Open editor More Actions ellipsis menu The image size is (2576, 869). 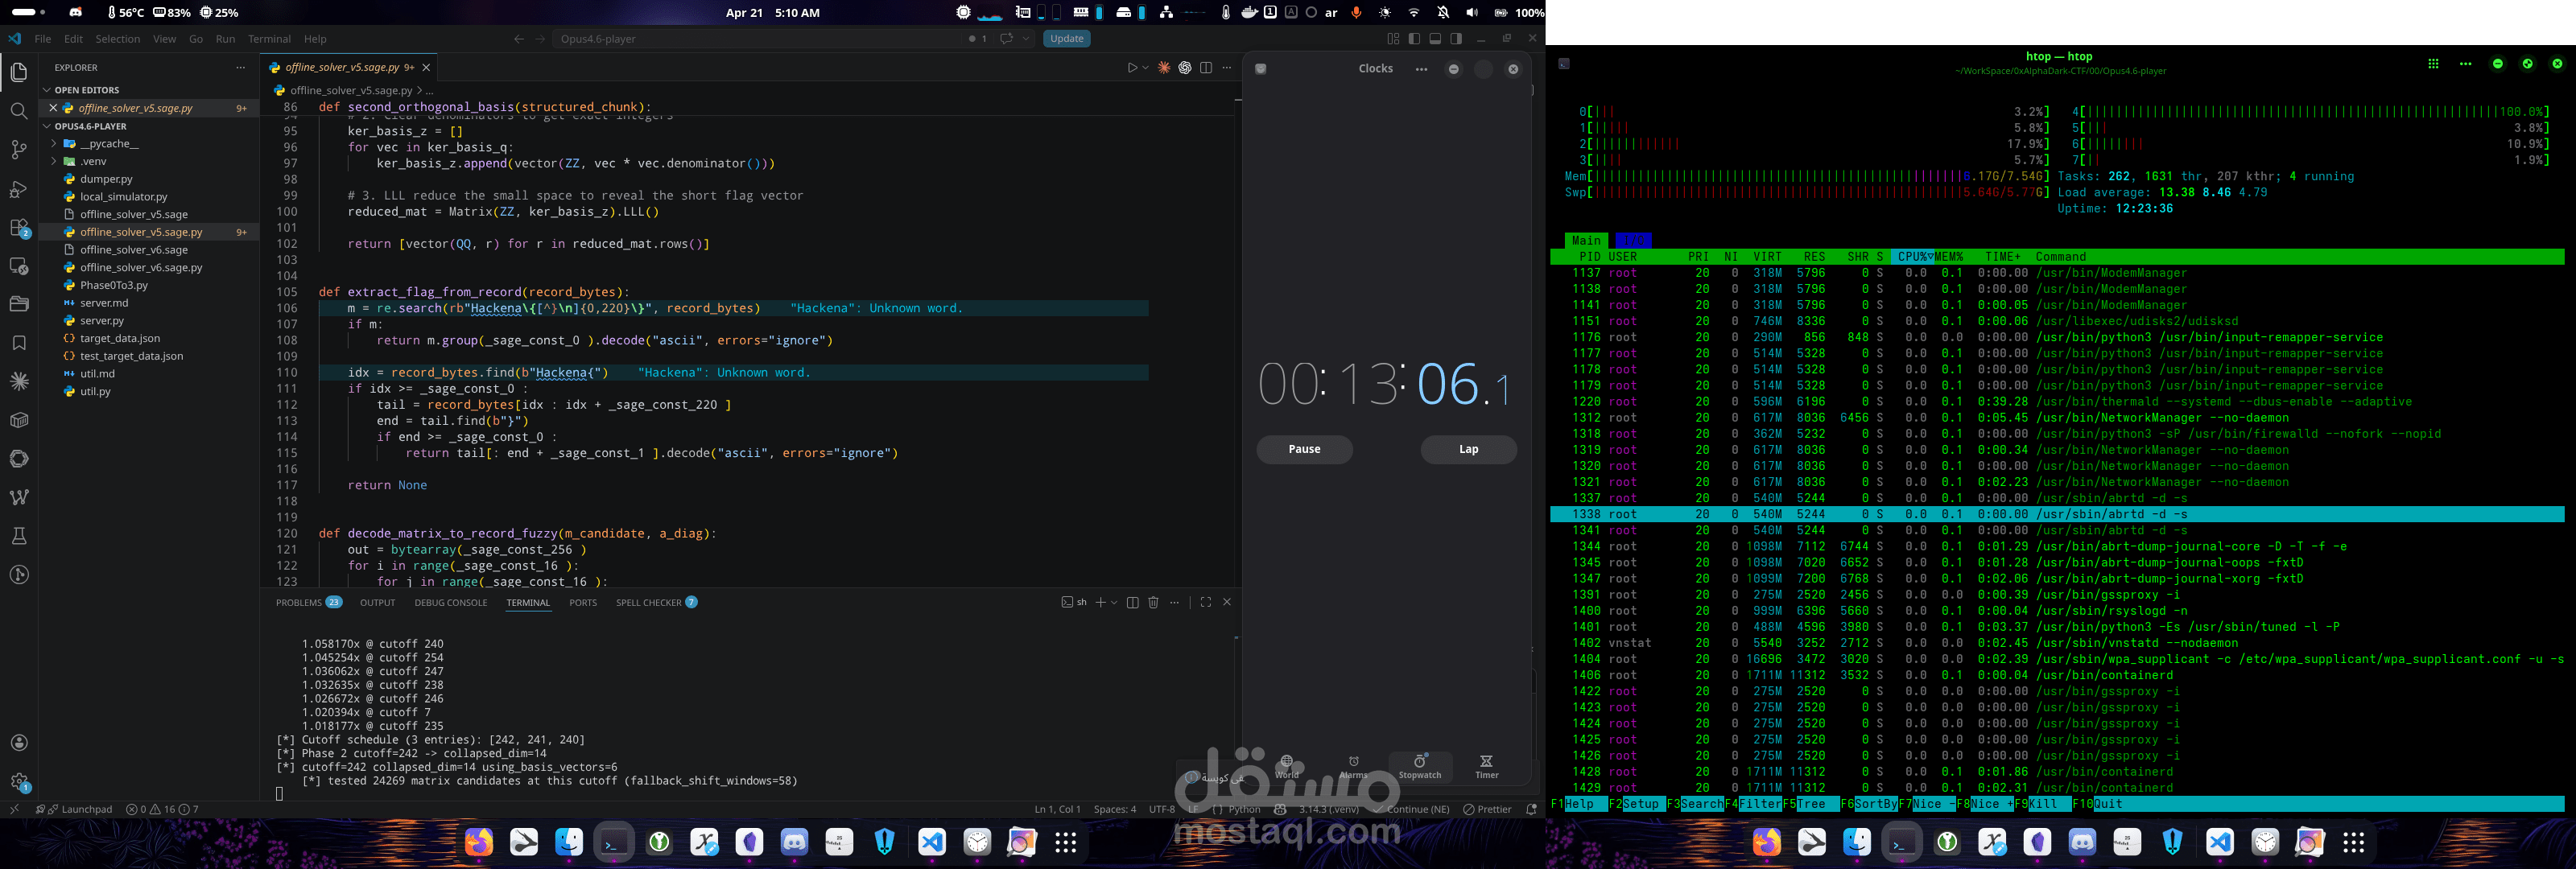(1227, 68)
